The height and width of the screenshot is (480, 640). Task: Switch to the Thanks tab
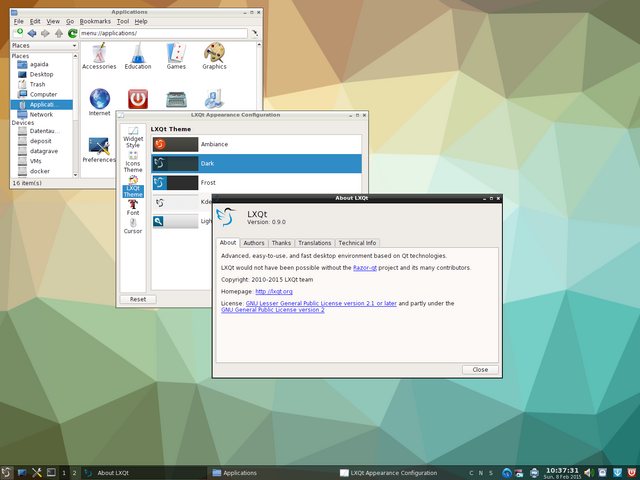point(281,243)
